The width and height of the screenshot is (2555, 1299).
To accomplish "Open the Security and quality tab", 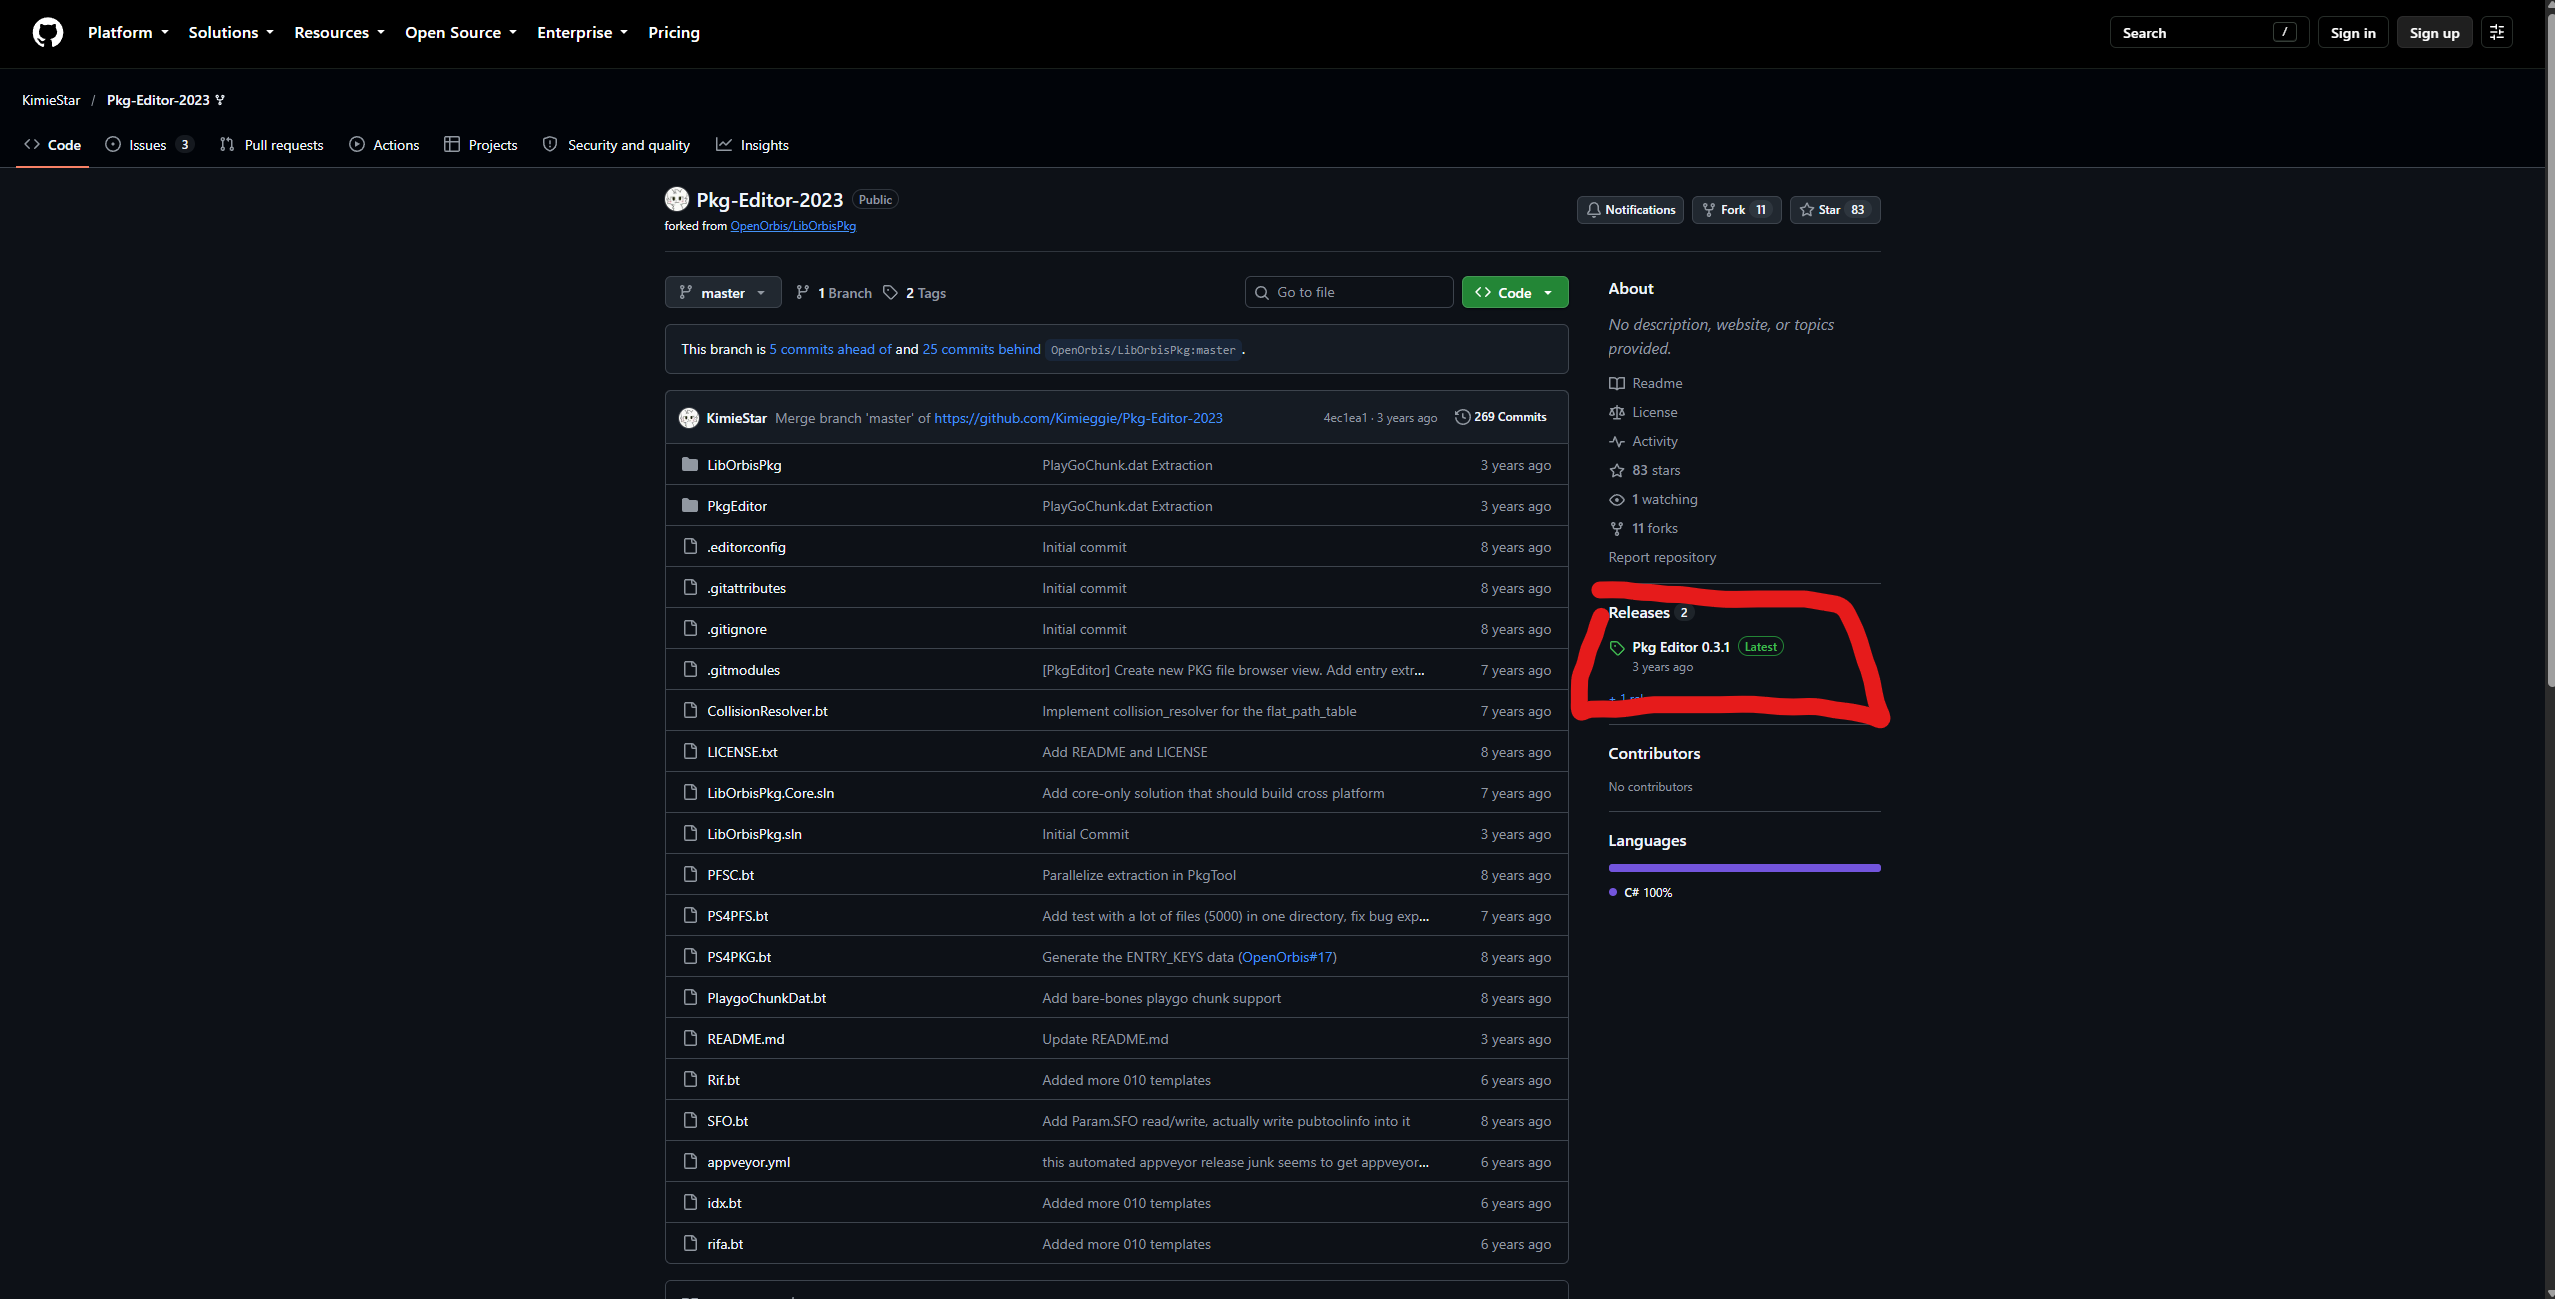I will point(616,145).
